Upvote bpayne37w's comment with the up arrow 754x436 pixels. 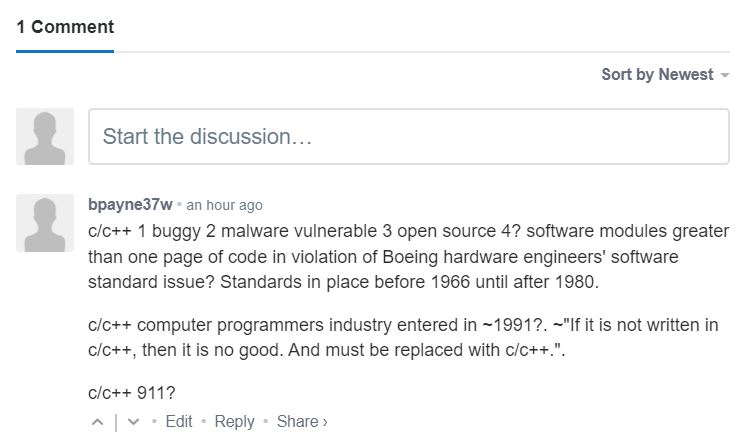pyautogui.click(x=97, y=422)
